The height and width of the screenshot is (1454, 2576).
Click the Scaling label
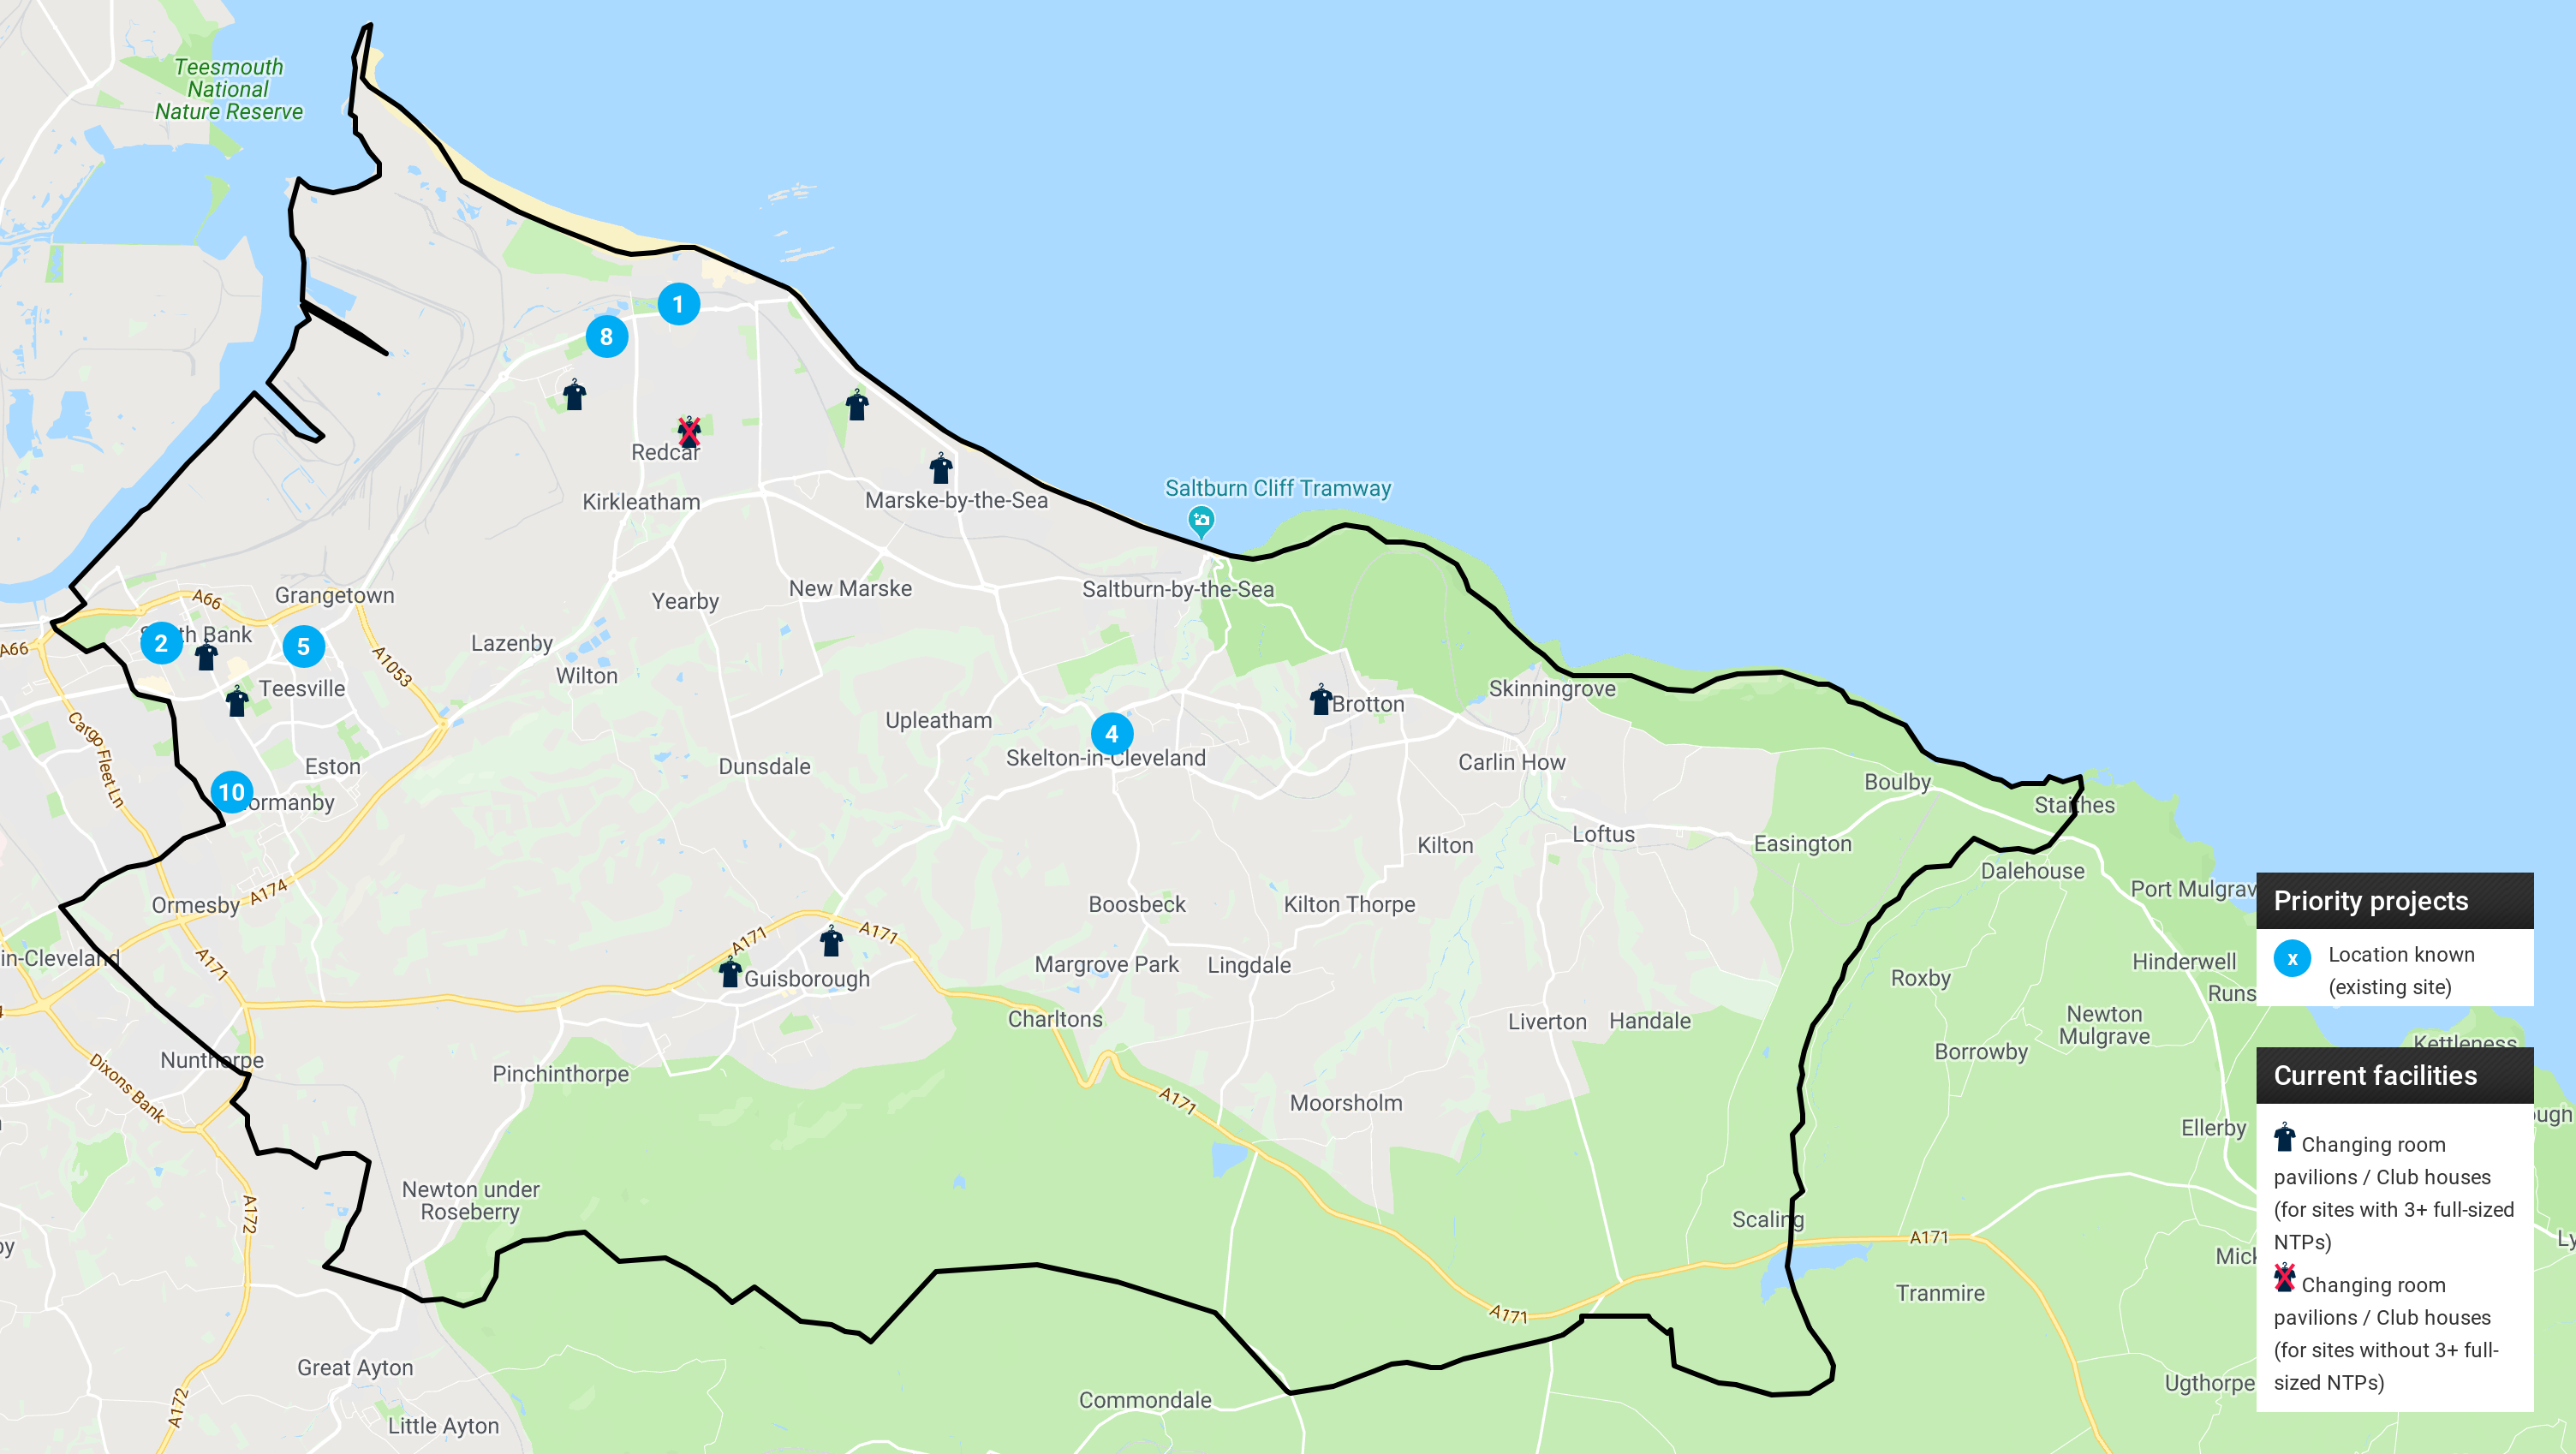point(1767,1220)
